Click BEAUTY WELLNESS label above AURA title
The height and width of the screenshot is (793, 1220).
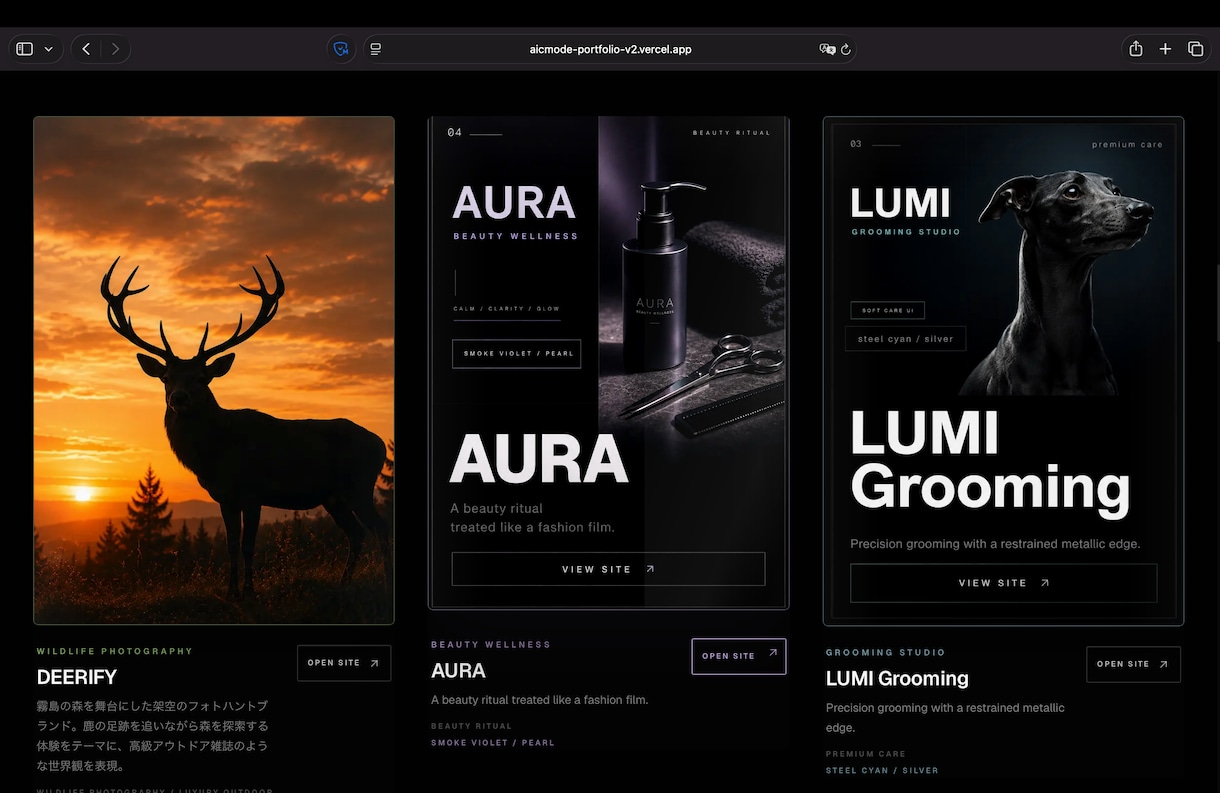coord(491,645)
